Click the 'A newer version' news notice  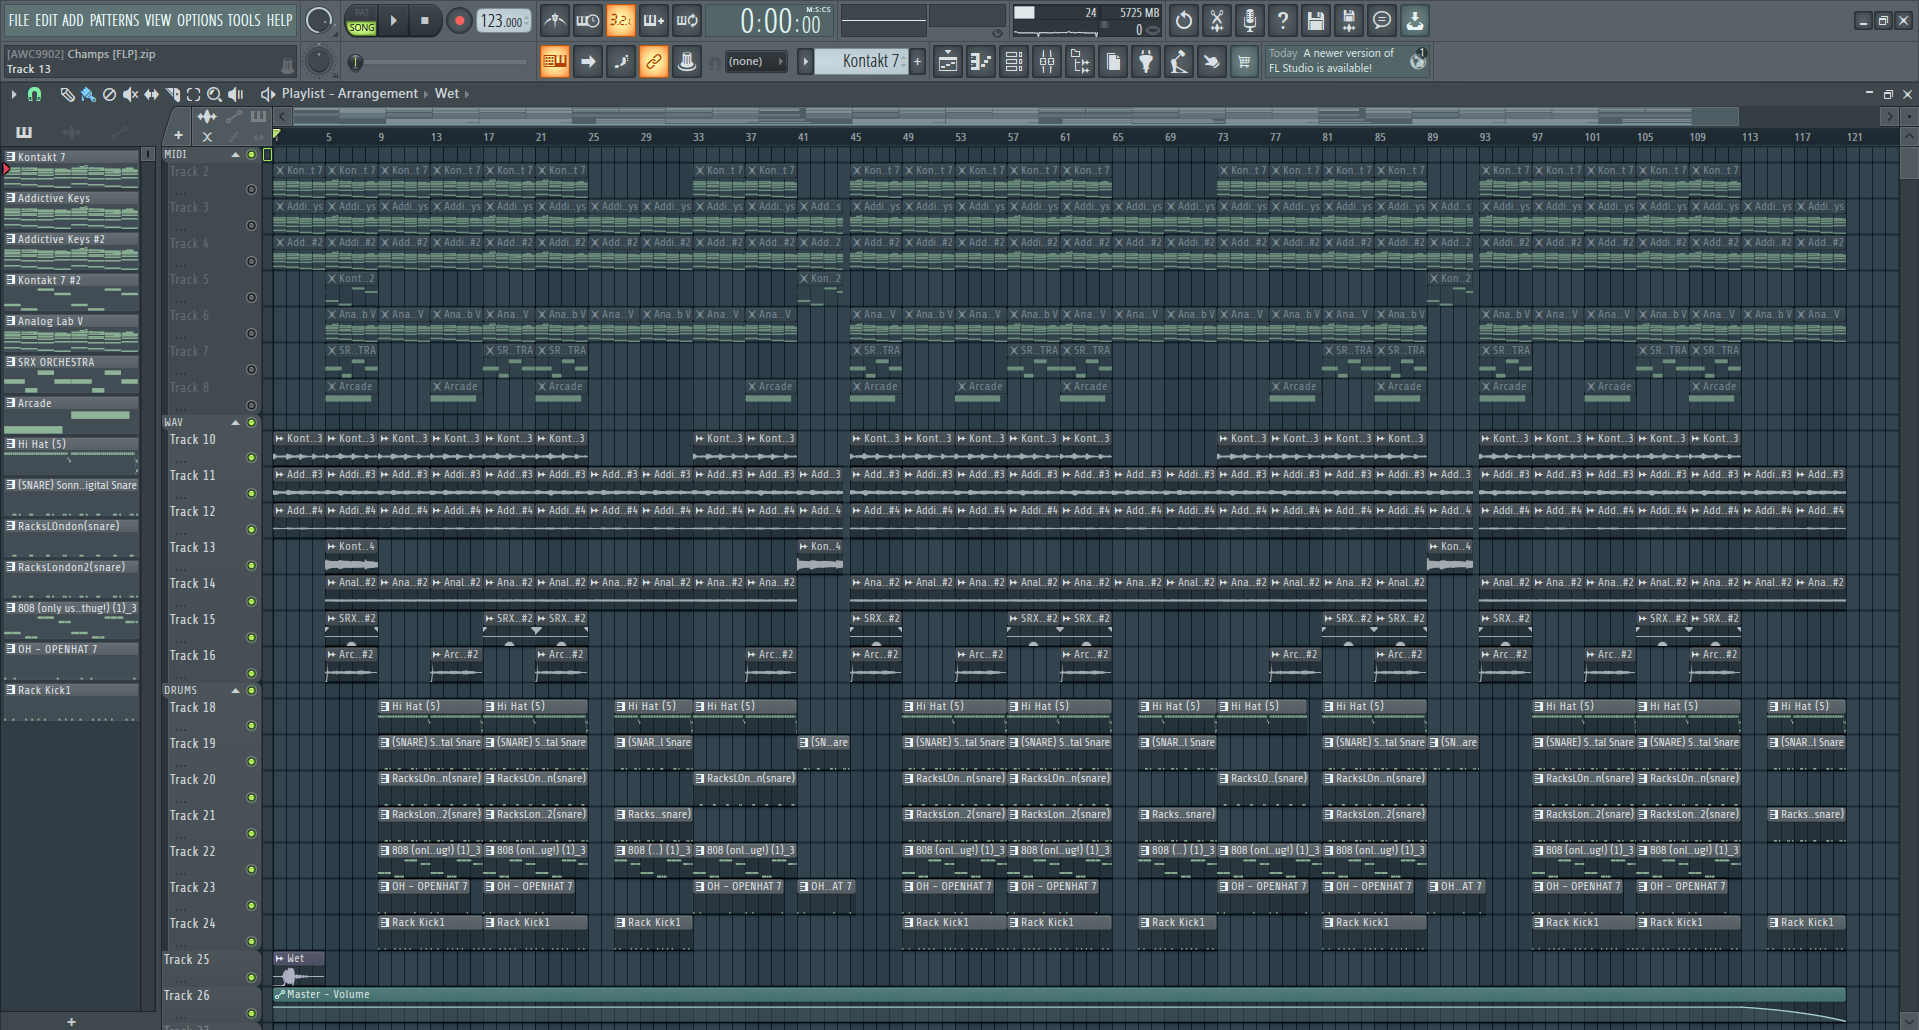coord(1346,61)
